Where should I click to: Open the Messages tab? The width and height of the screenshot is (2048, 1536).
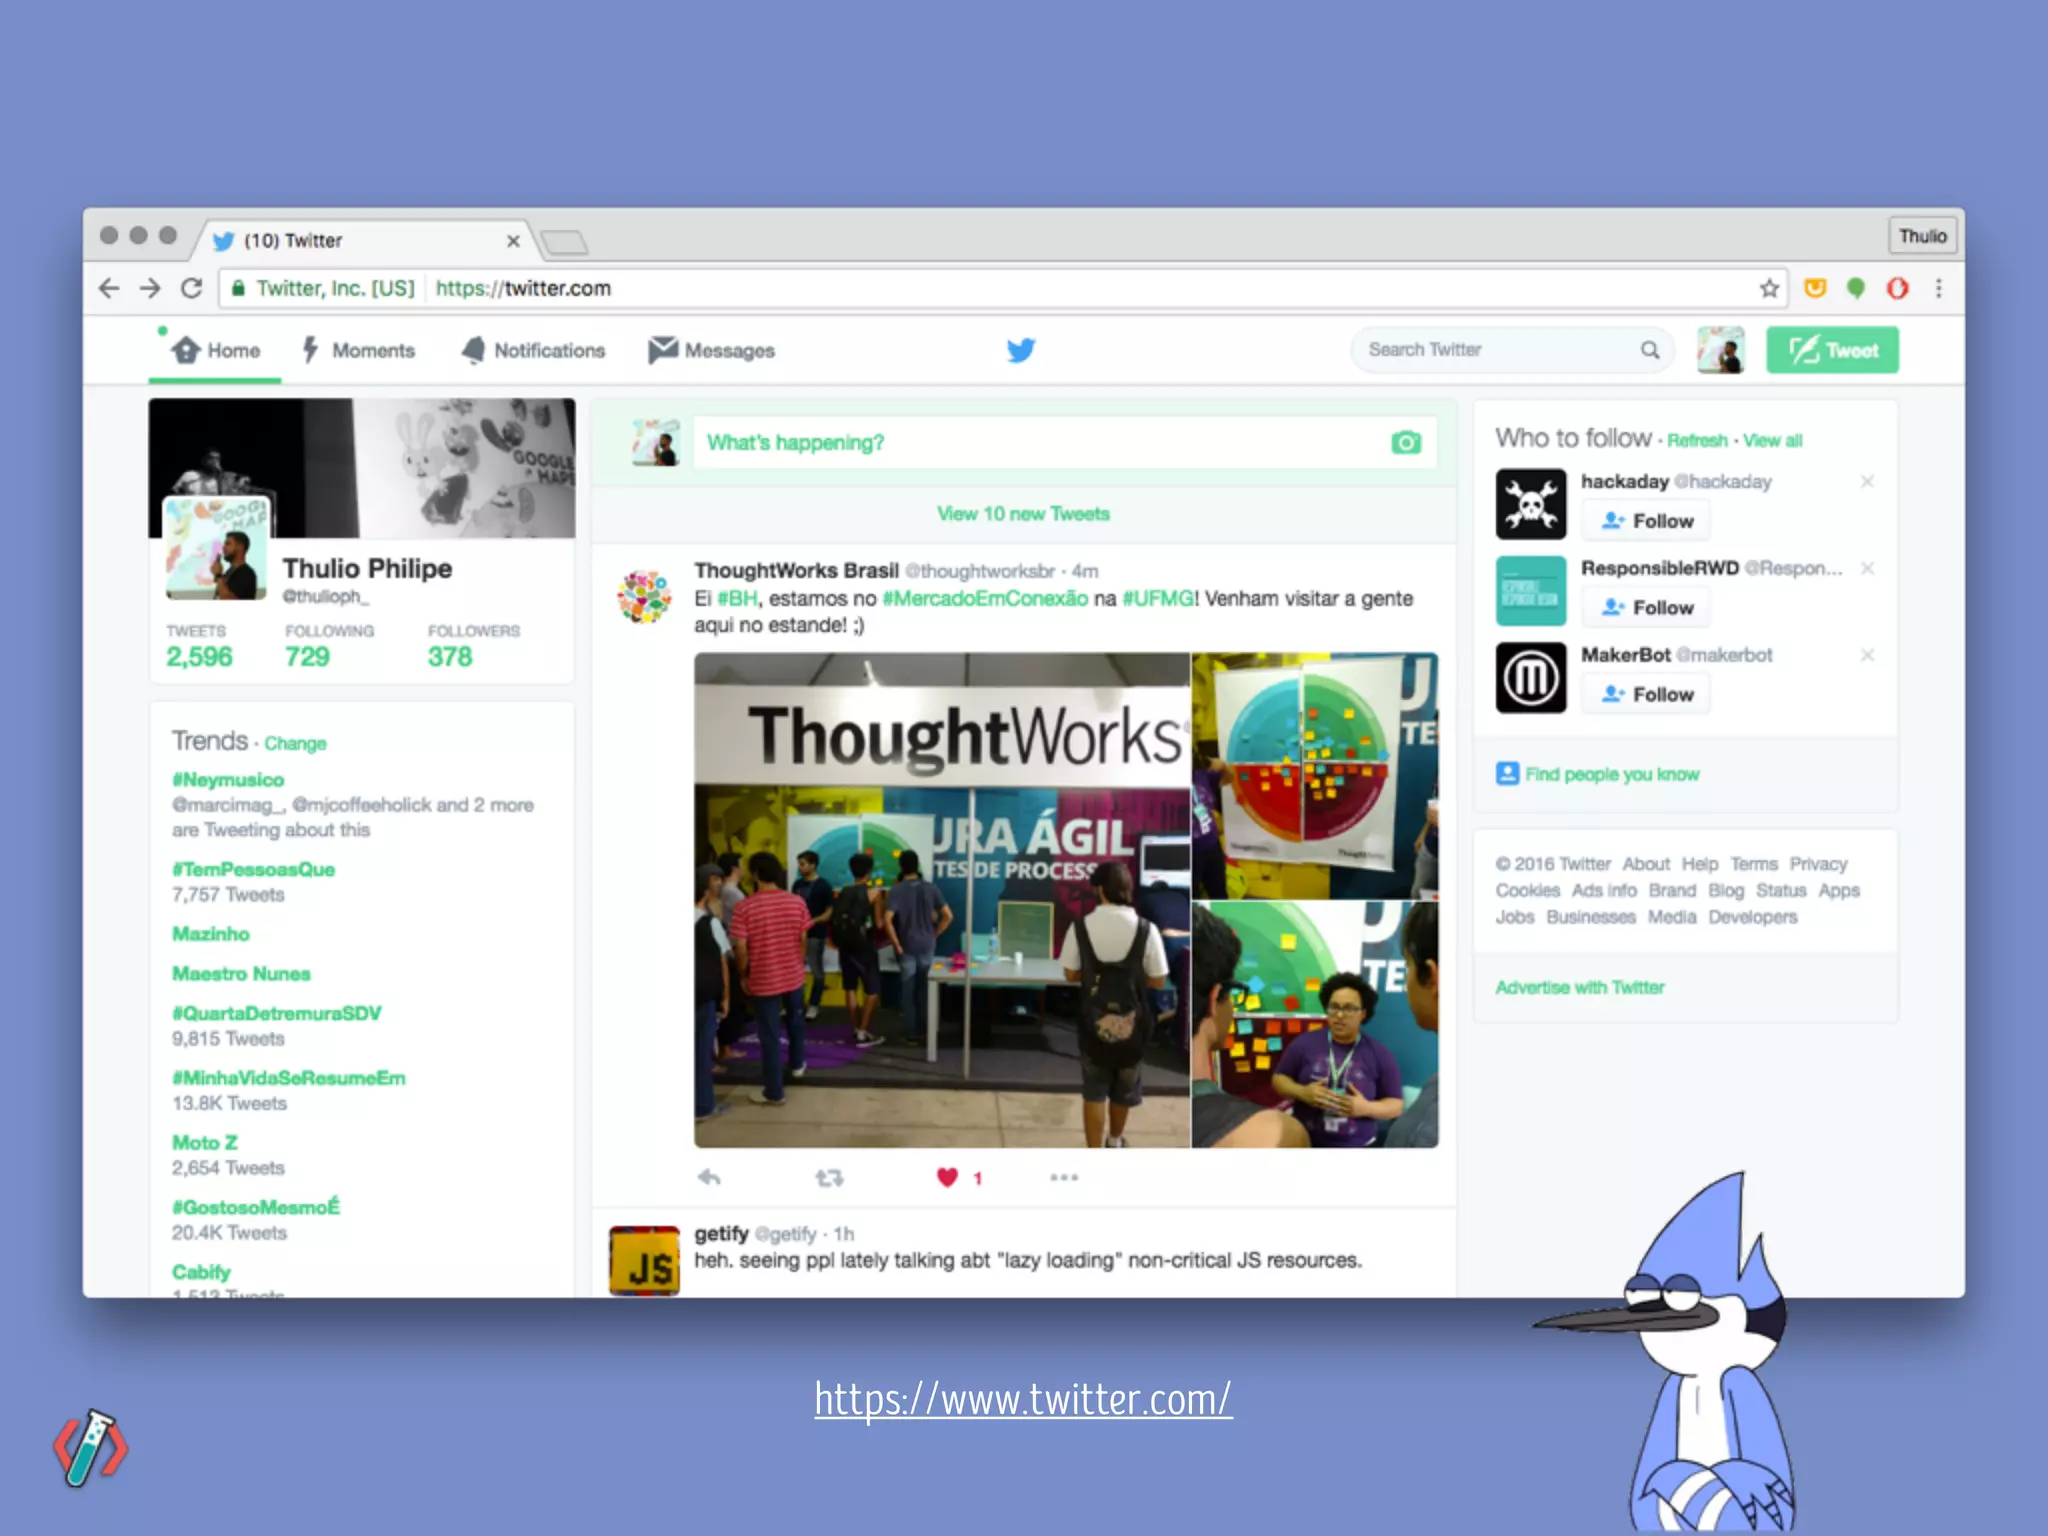coord(711,351)
